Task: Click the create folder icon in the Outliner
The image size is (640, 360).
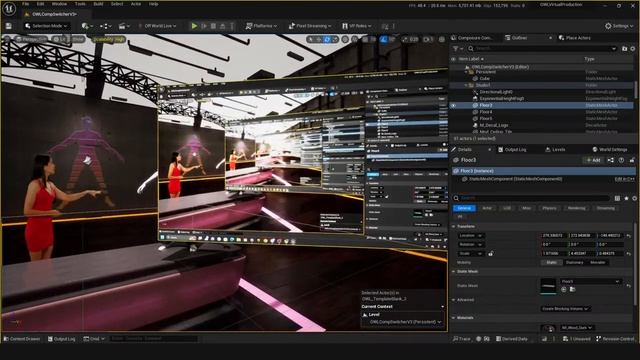Action: 624,49
